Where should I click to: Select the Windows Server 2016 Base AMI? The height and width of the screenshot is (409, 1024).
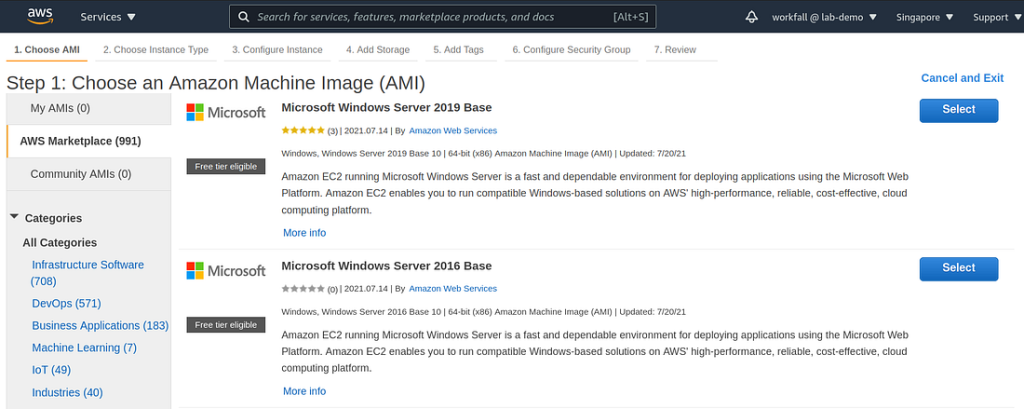coord(958,268)
